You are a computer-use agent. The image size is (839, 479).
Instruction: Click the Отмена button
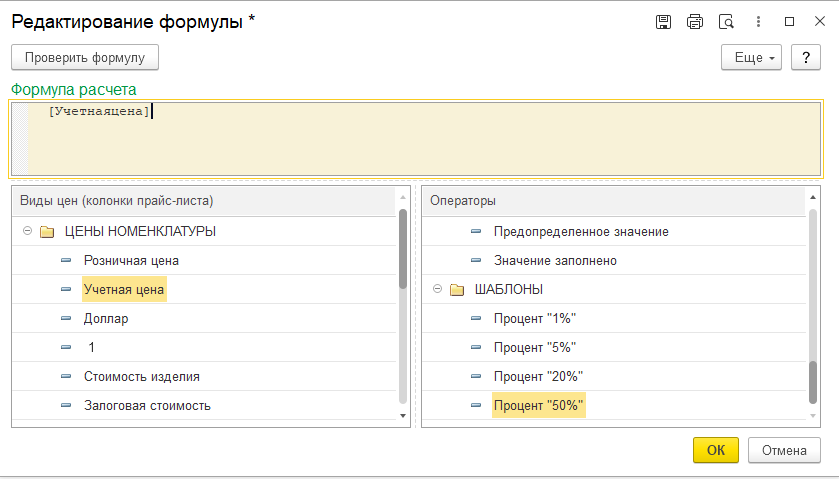coord(784,450)
